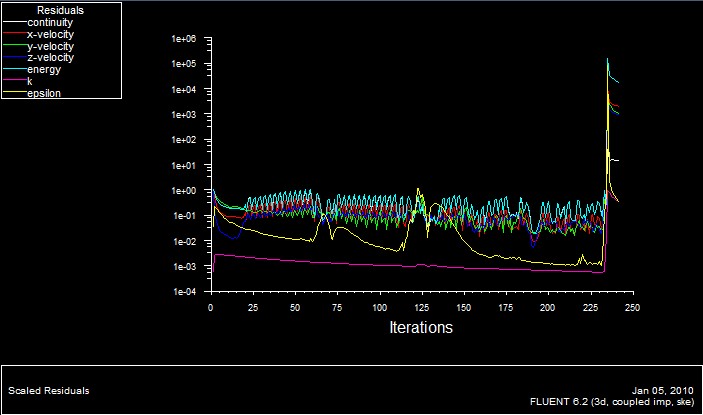
Task: Click the FLUENT 6.2 version text
Action: tap(612, 402)
